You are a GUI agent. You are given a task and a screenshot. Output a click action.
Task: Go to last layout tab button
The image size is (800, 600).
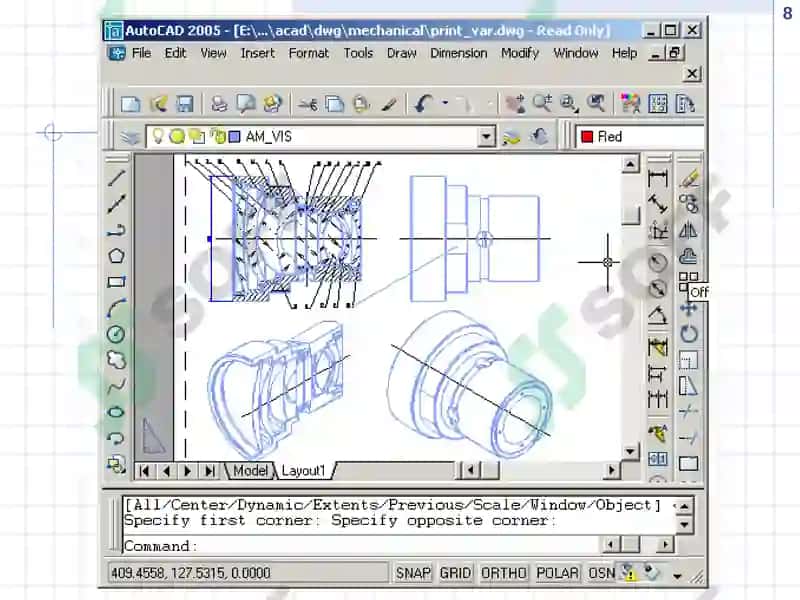210,471
